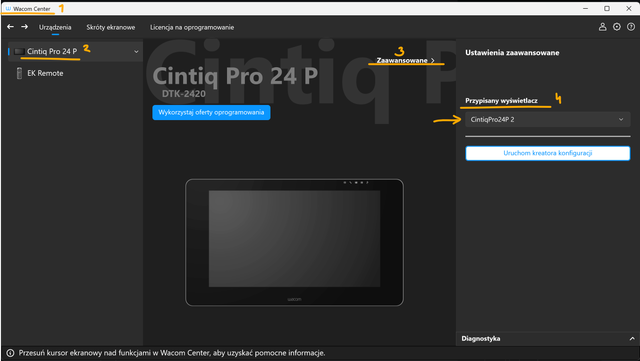Click the info icon in status bar
Screen dimensions: 640x361
10,353
